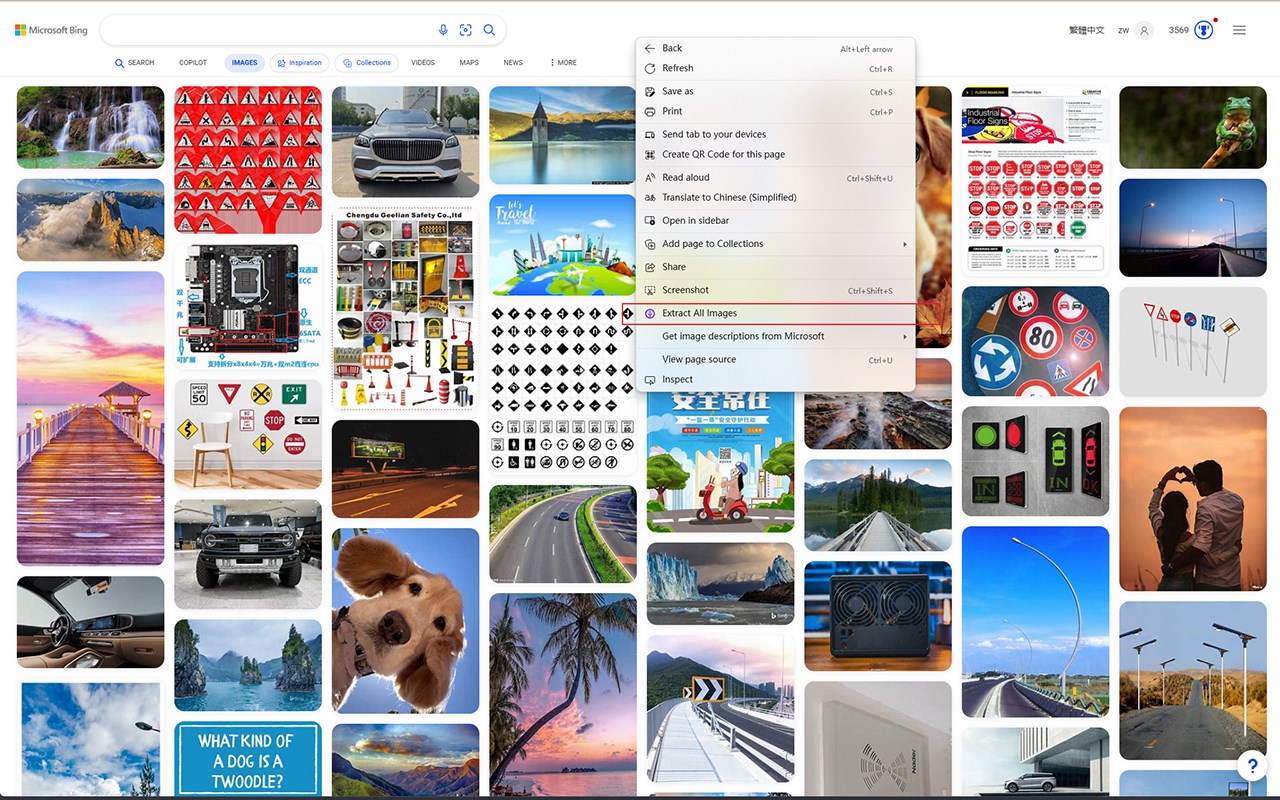Open the waterfall landscape thumbnail
This screenshot has width=1280, height=800.
90,127
